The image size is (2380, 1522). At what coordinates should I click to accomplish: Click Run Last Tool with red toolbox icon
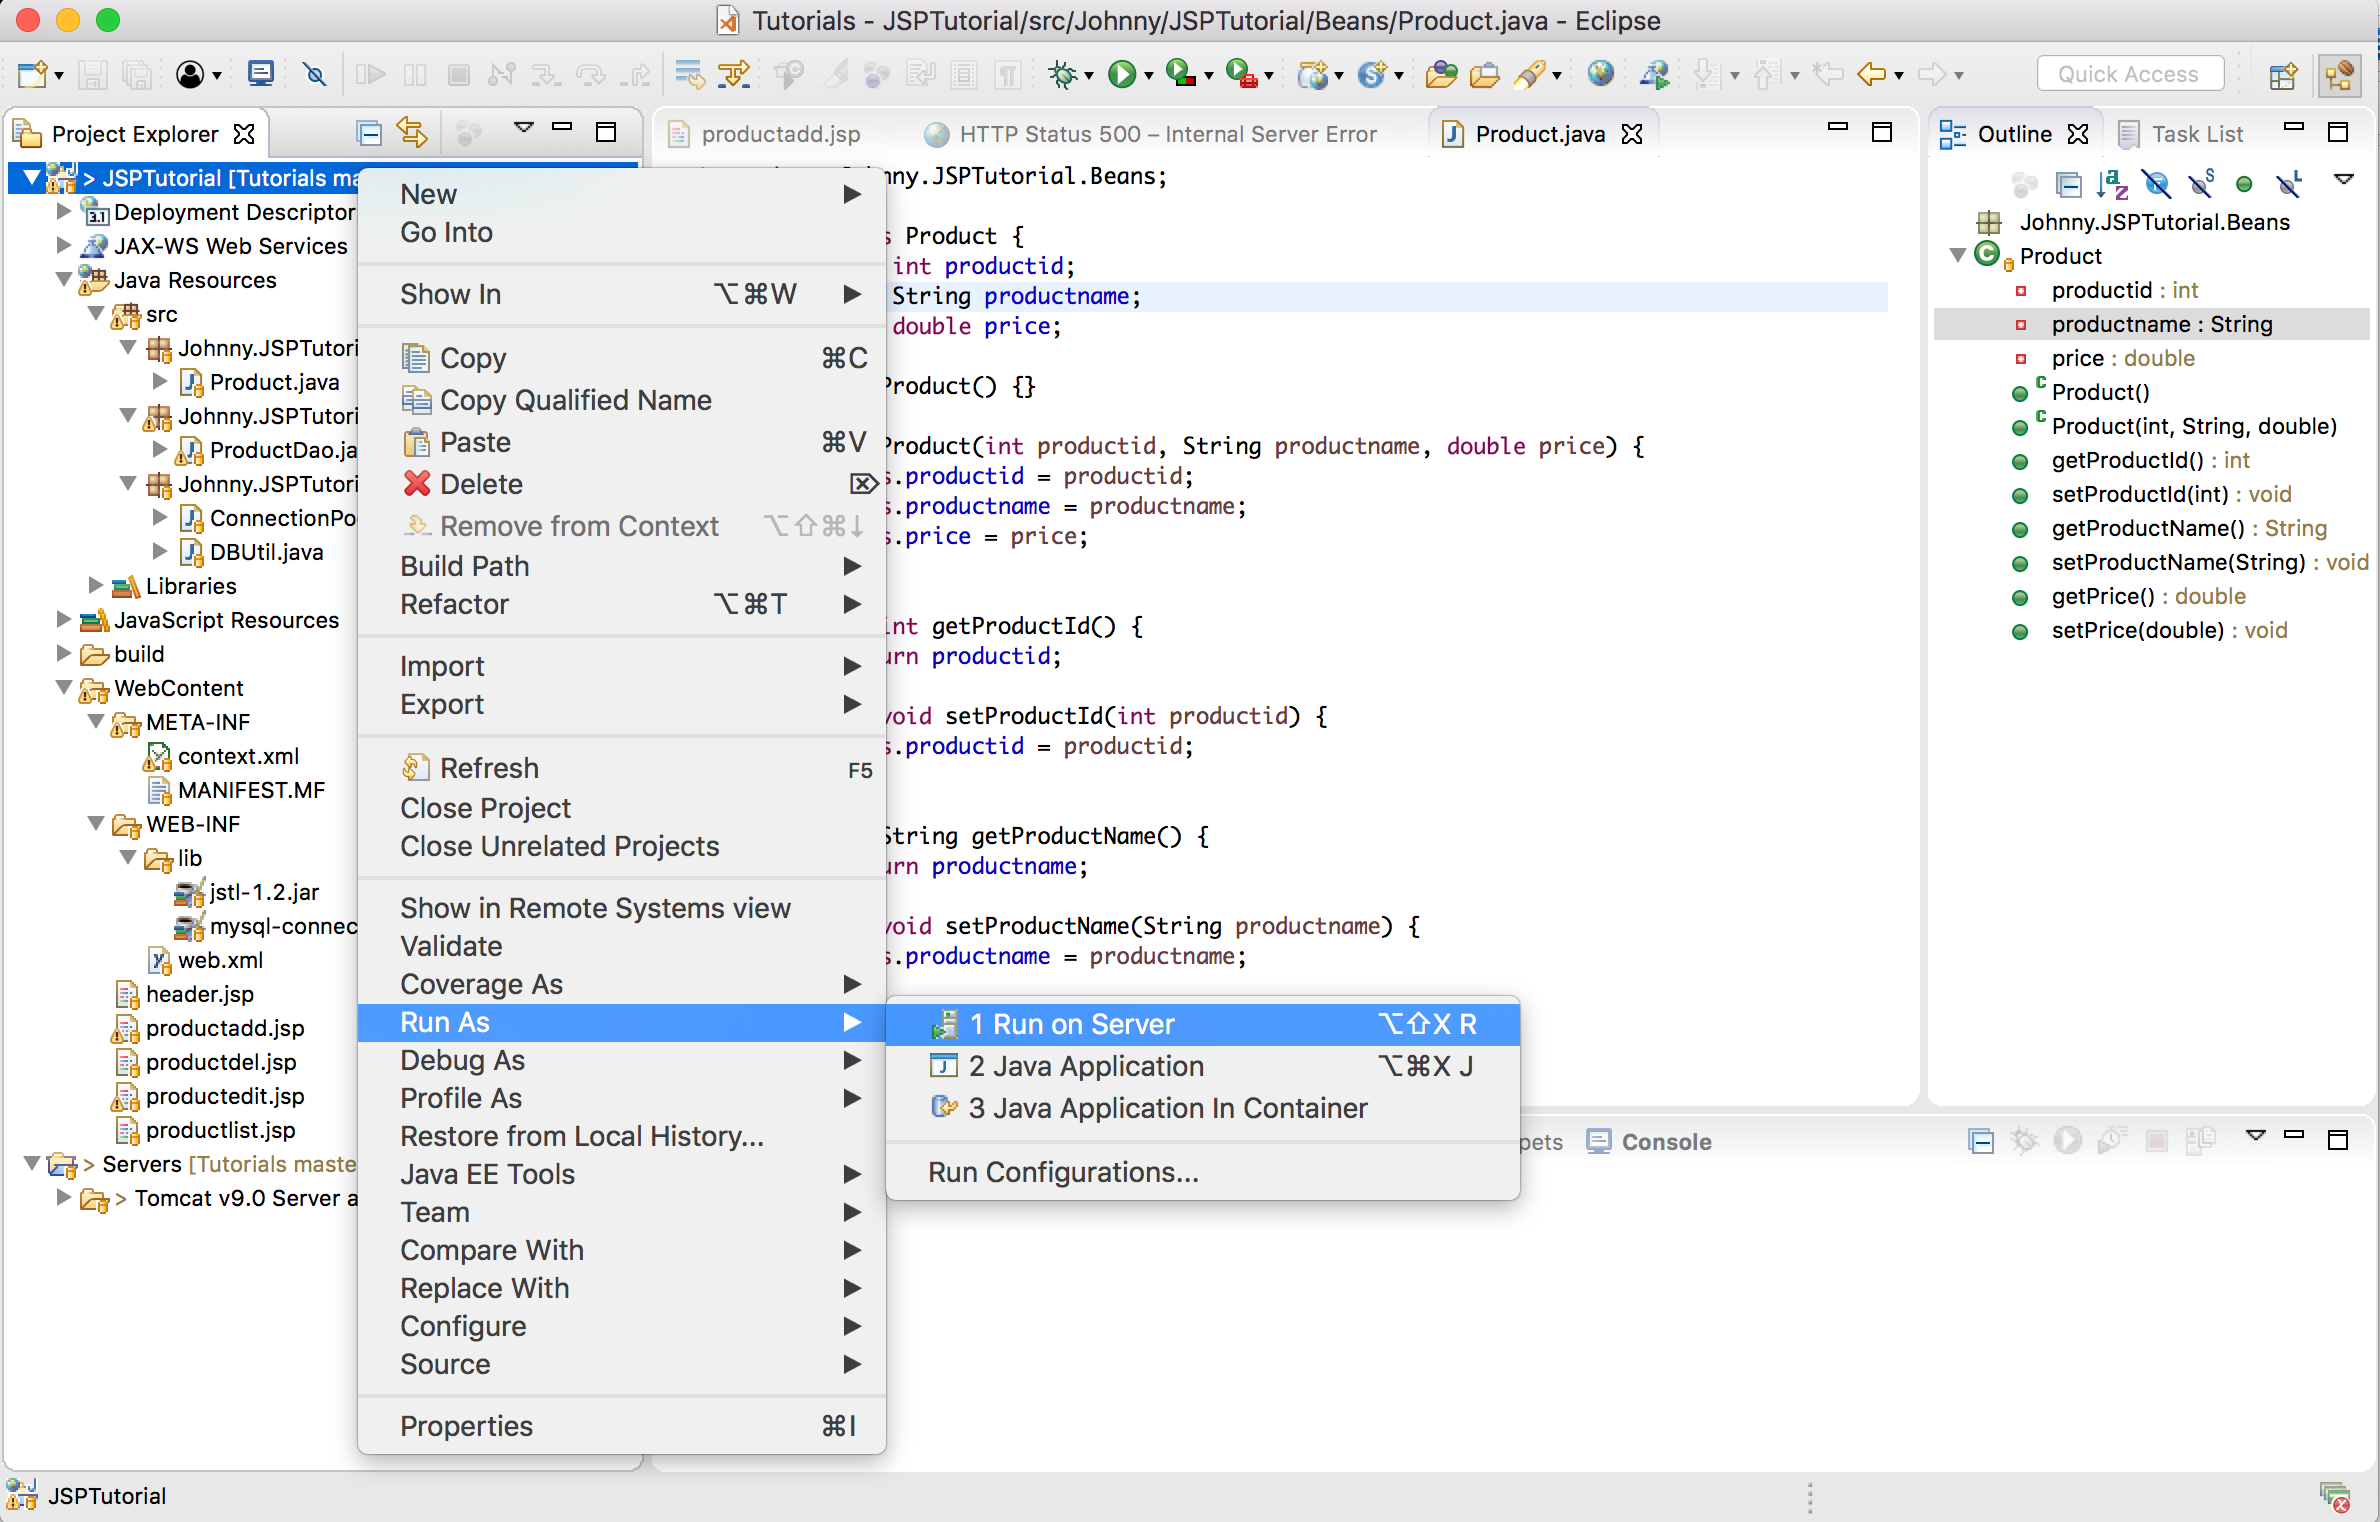[x=1240, y=74]
